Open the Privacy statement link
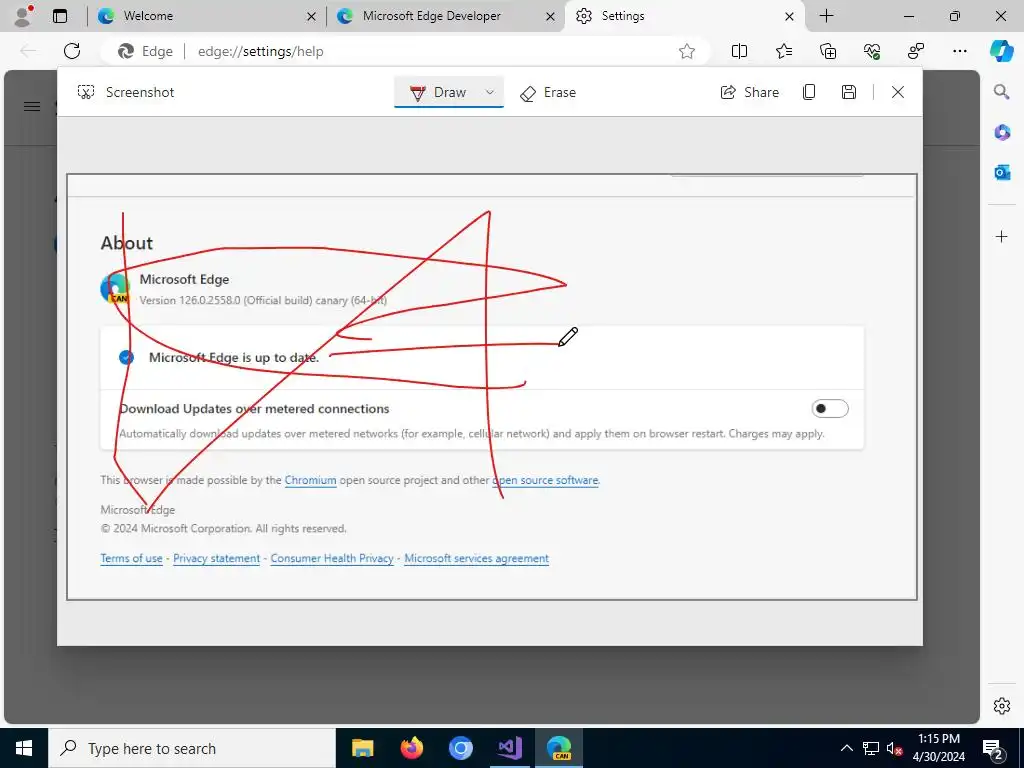1024x768 pixels. (216, 558)
